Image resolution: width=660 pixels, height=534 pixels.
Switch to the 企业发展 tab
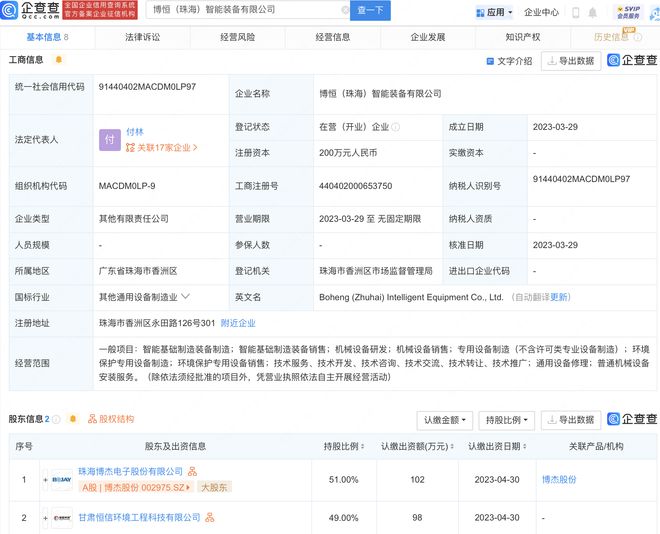click(428, 37)
